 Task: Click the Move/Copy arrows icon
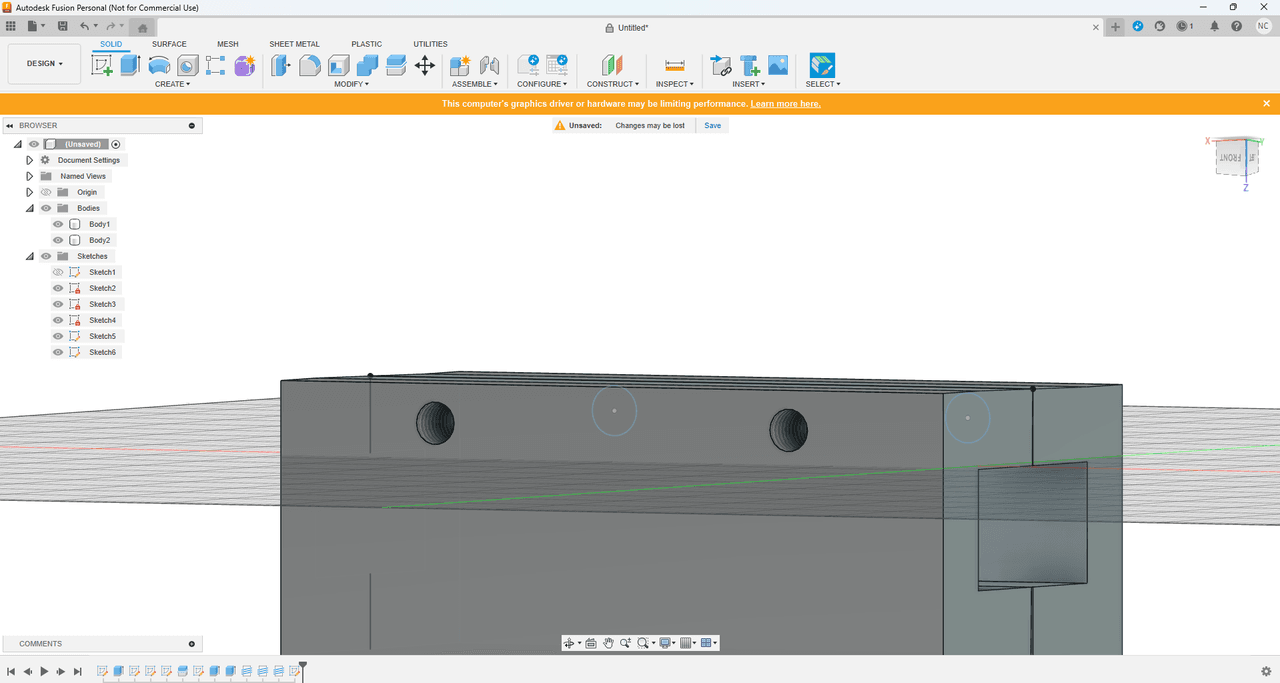coord(424,66)
